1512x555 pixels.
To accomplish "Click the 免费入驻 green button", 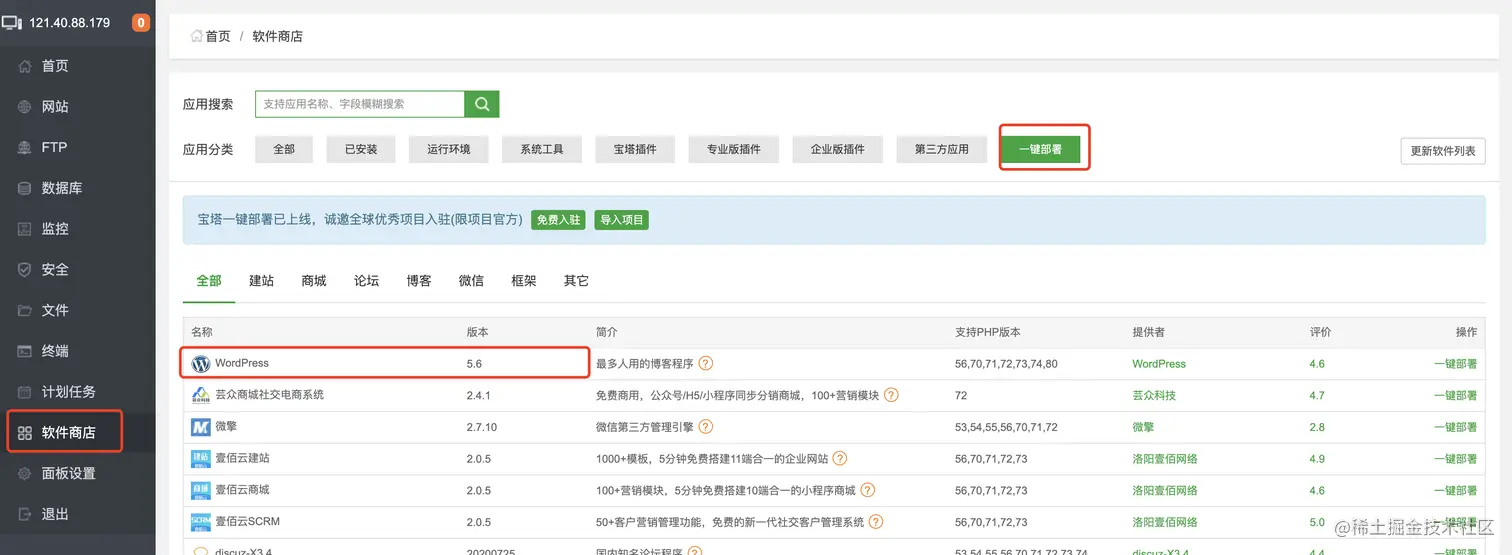I will point(558,220).
